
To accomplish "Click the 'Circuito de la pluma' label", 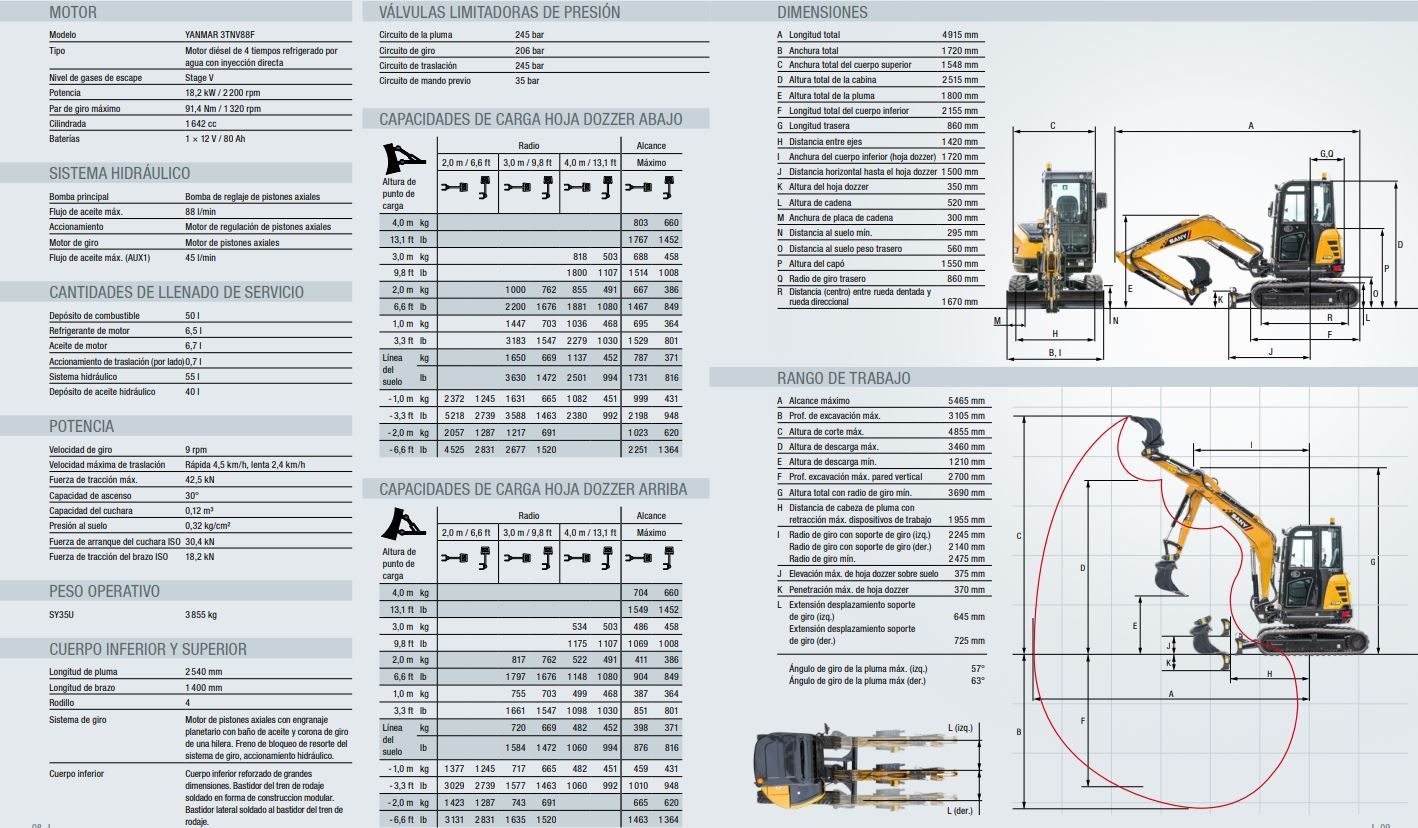I will click(x=418, y=35).
